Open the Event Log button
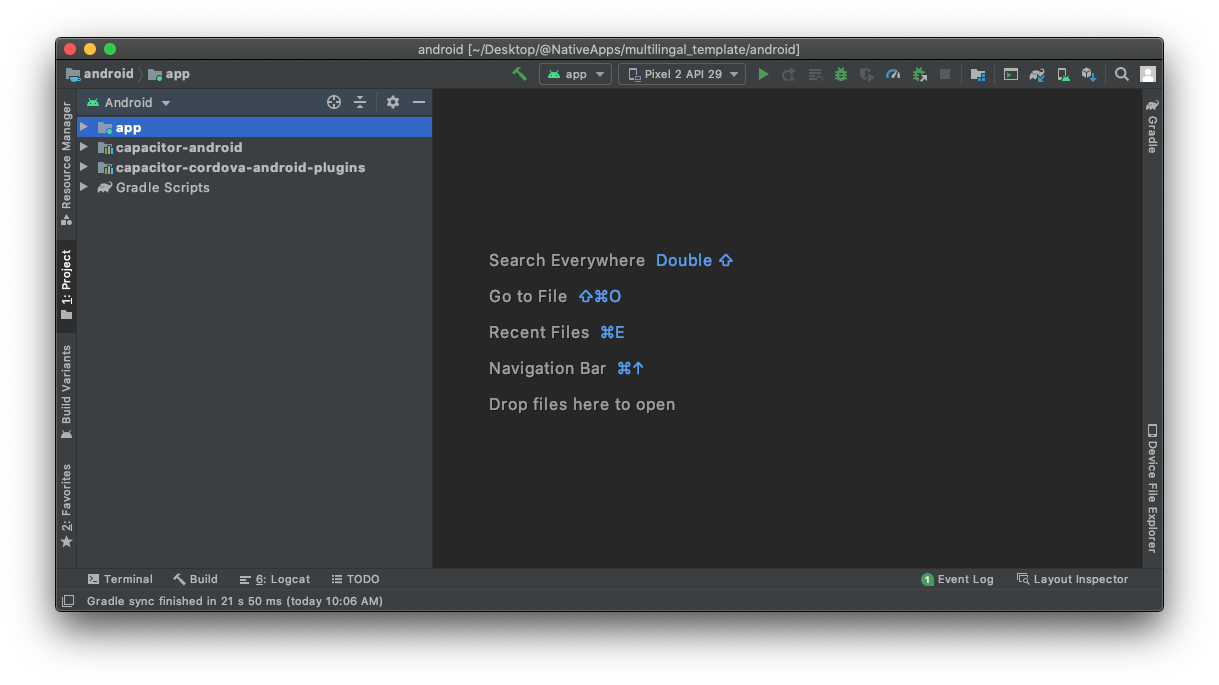Screen dimensions: 1219x685 (957, 579)
